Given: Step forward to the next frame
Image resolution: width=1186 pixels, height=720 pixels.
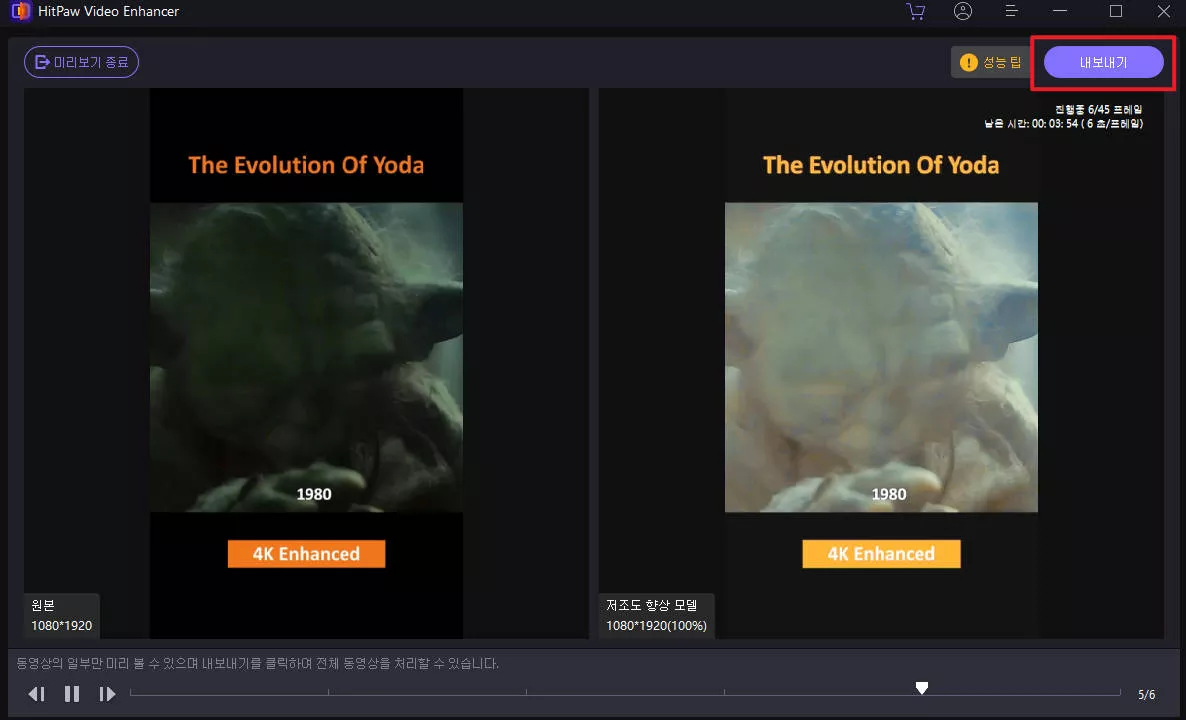Looking at the screenshot, I should (107, 693).
